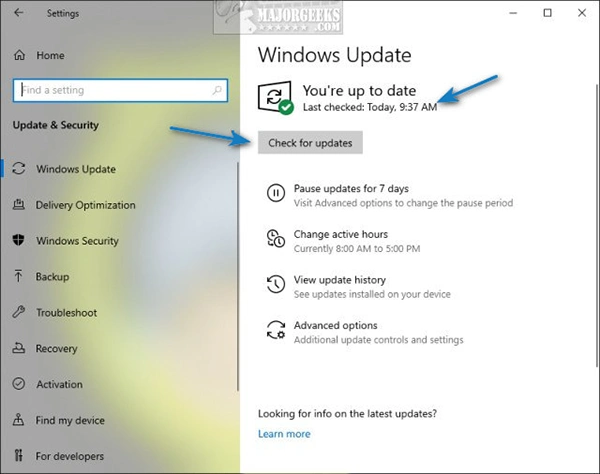Select Find my device

coord(70,420)
